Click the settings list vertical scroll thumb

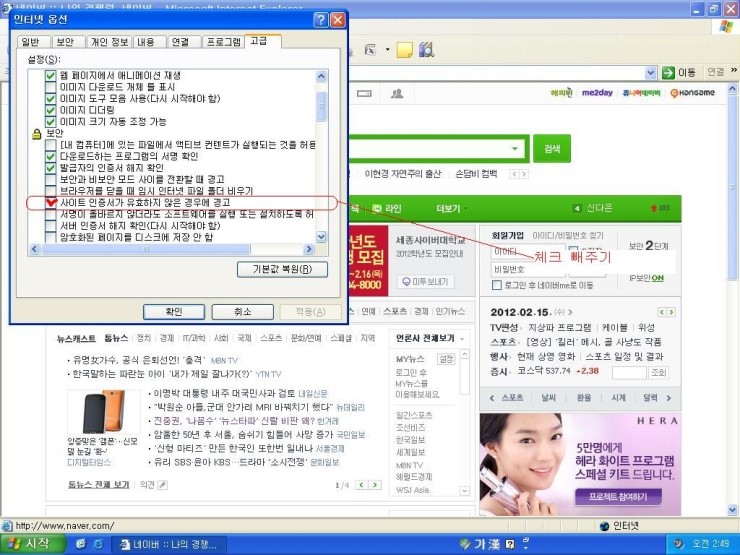point(321,107)
